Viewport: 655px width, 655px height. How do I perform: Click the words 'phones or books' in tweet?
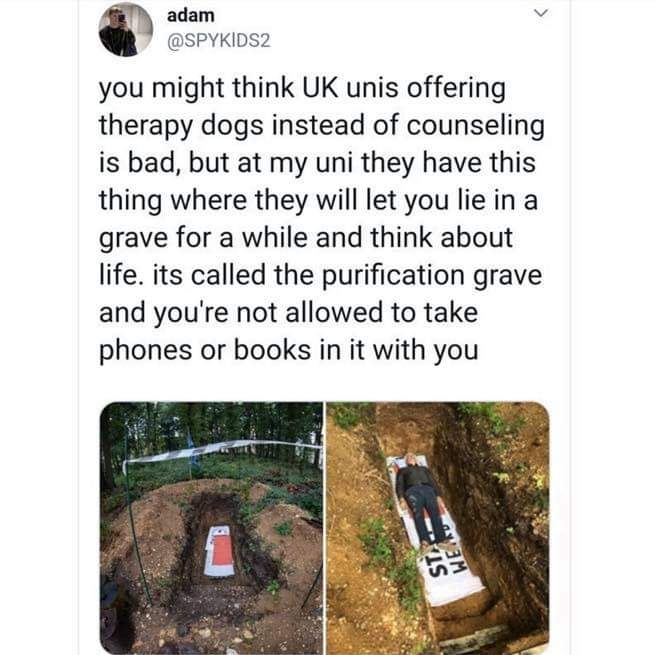pos(205,350)
